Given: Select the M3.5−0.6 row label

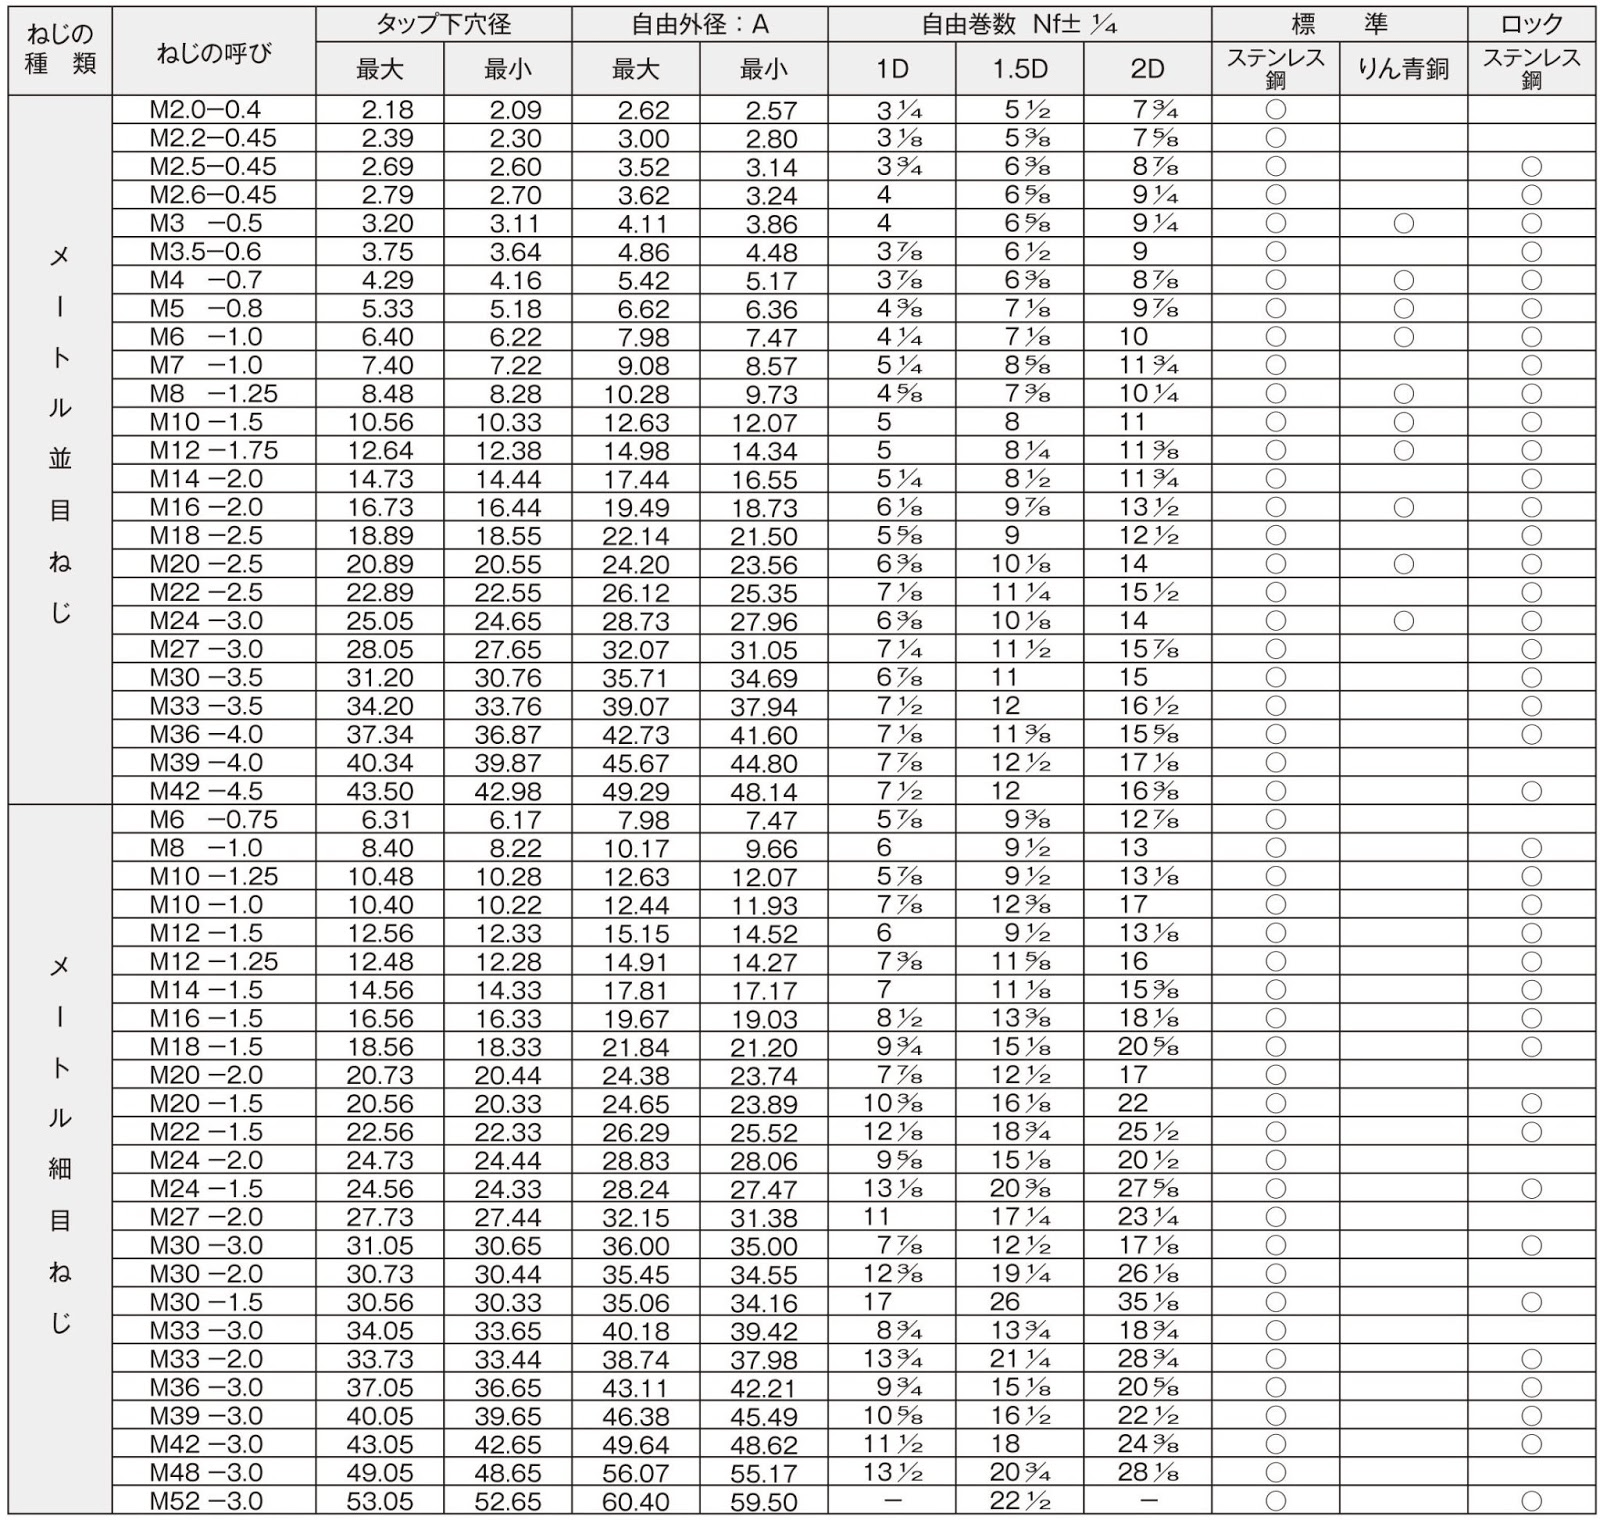Looking at the screenshot, I should point(205,252).
